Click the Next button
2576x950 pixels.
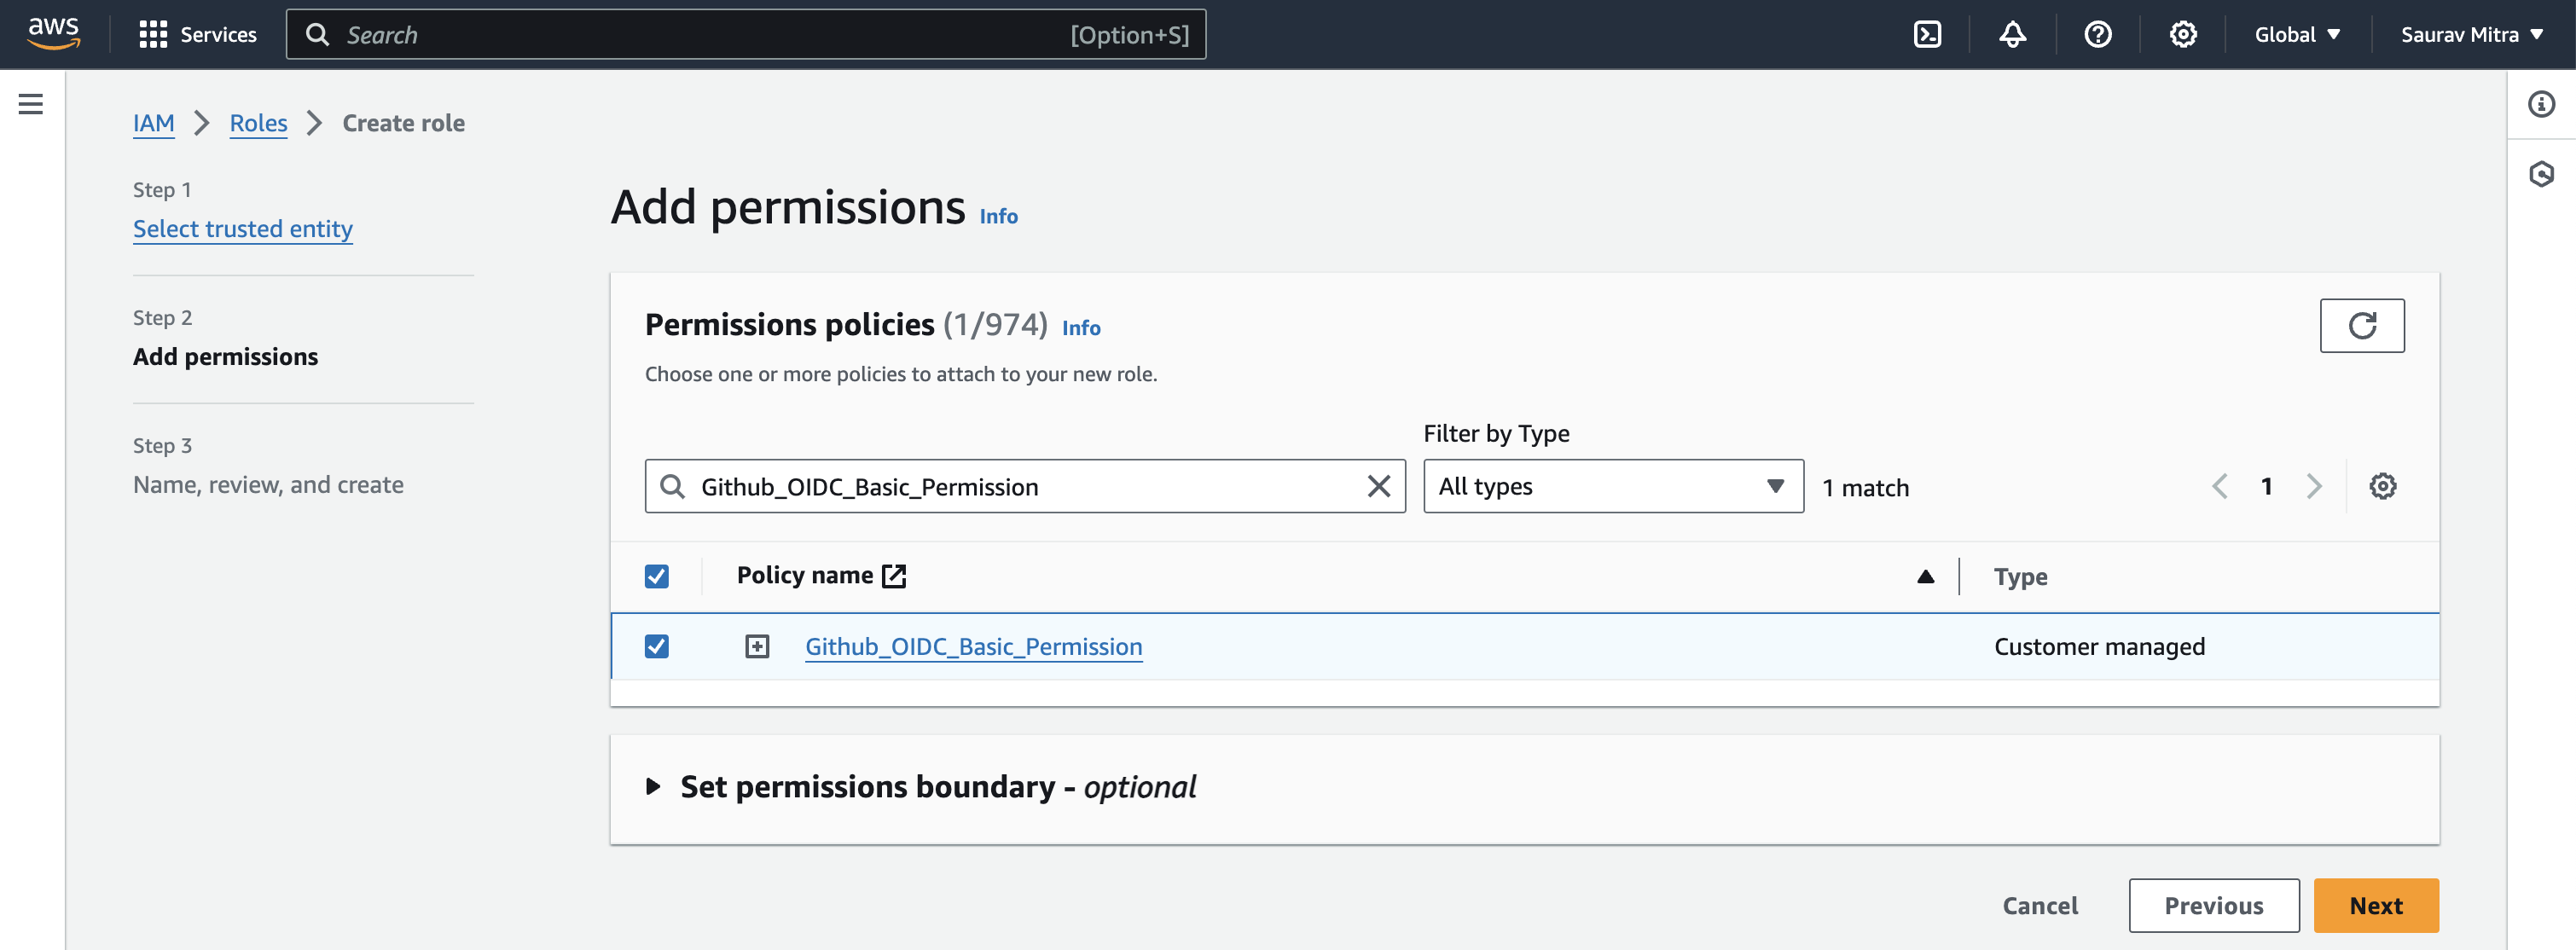[x=2375, y=906]
